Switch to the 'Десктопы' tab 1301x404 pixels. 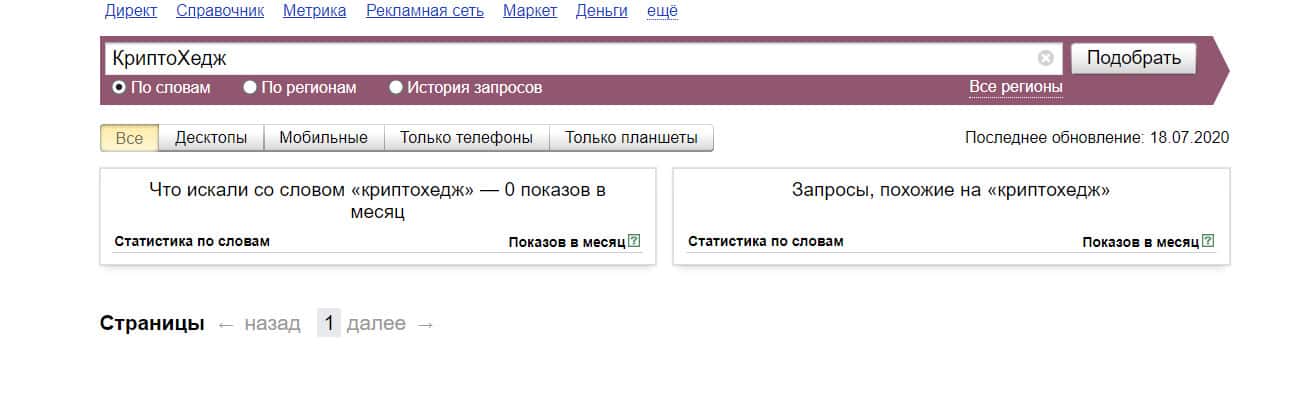(211, 138)
